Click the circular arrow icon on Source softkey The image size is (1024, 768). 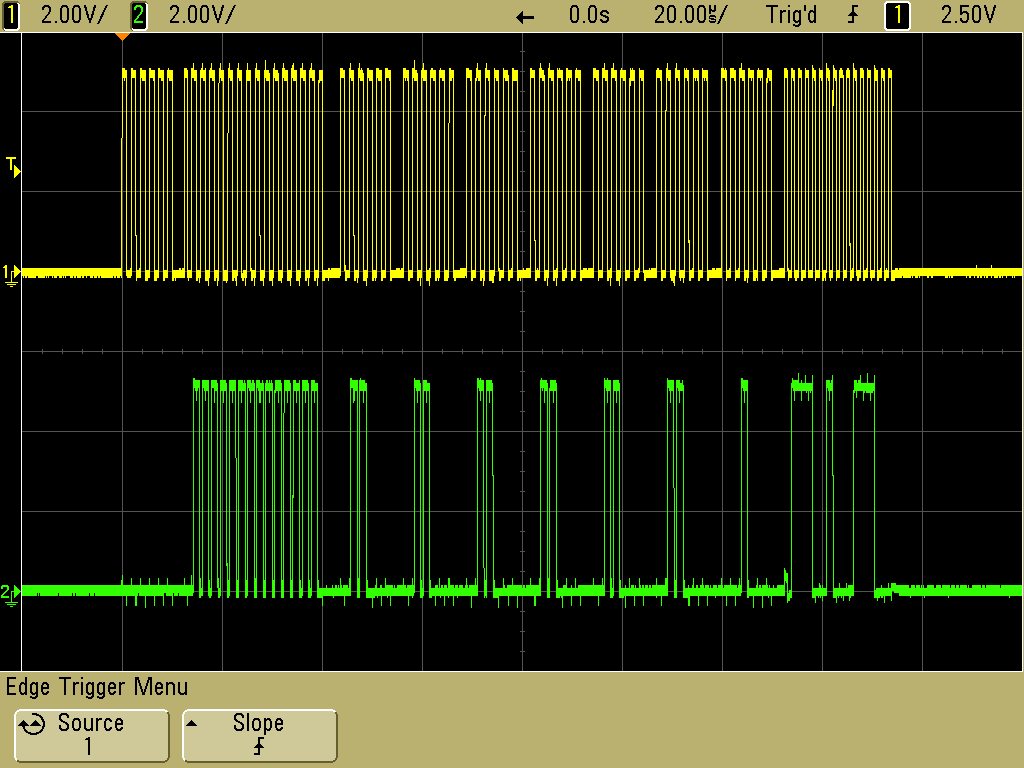[x=32, y=724]
